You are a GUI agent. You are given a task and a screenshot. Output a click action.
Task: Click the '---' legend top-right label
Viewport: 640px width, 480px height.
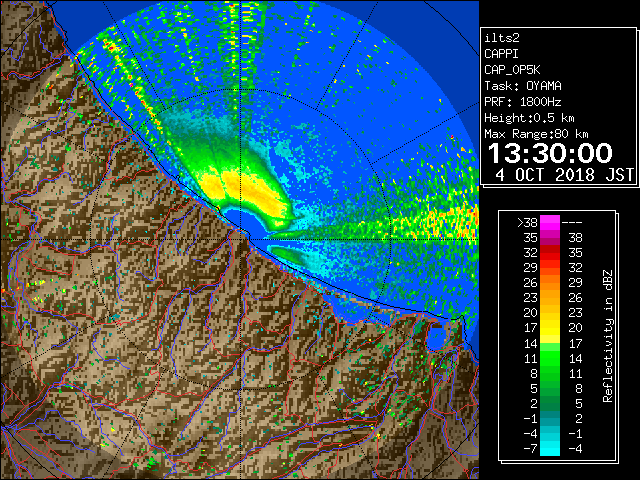[x=572, y=222]
